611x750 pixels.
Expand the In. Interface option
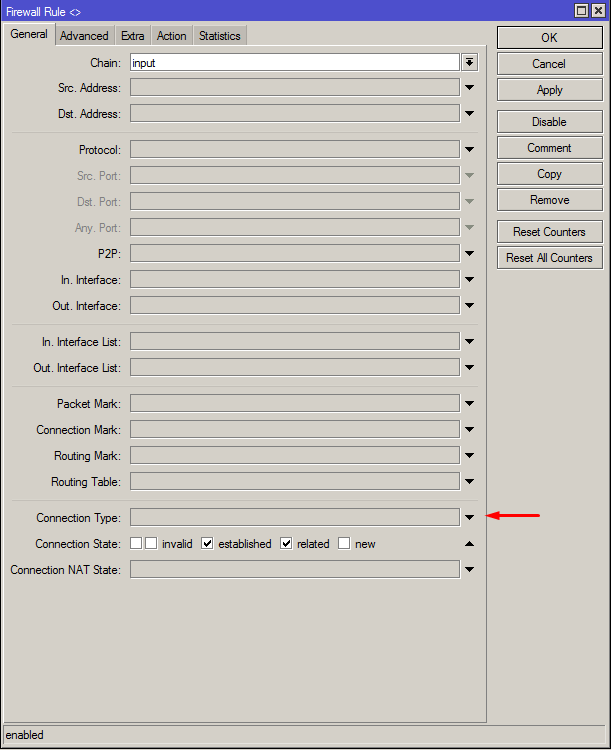(469, 279)
